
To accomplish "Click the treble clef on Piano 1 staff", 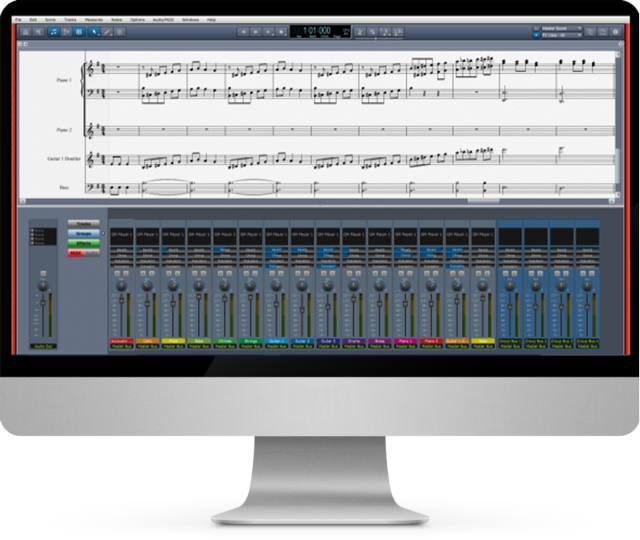I will click(x=95, y=69).
